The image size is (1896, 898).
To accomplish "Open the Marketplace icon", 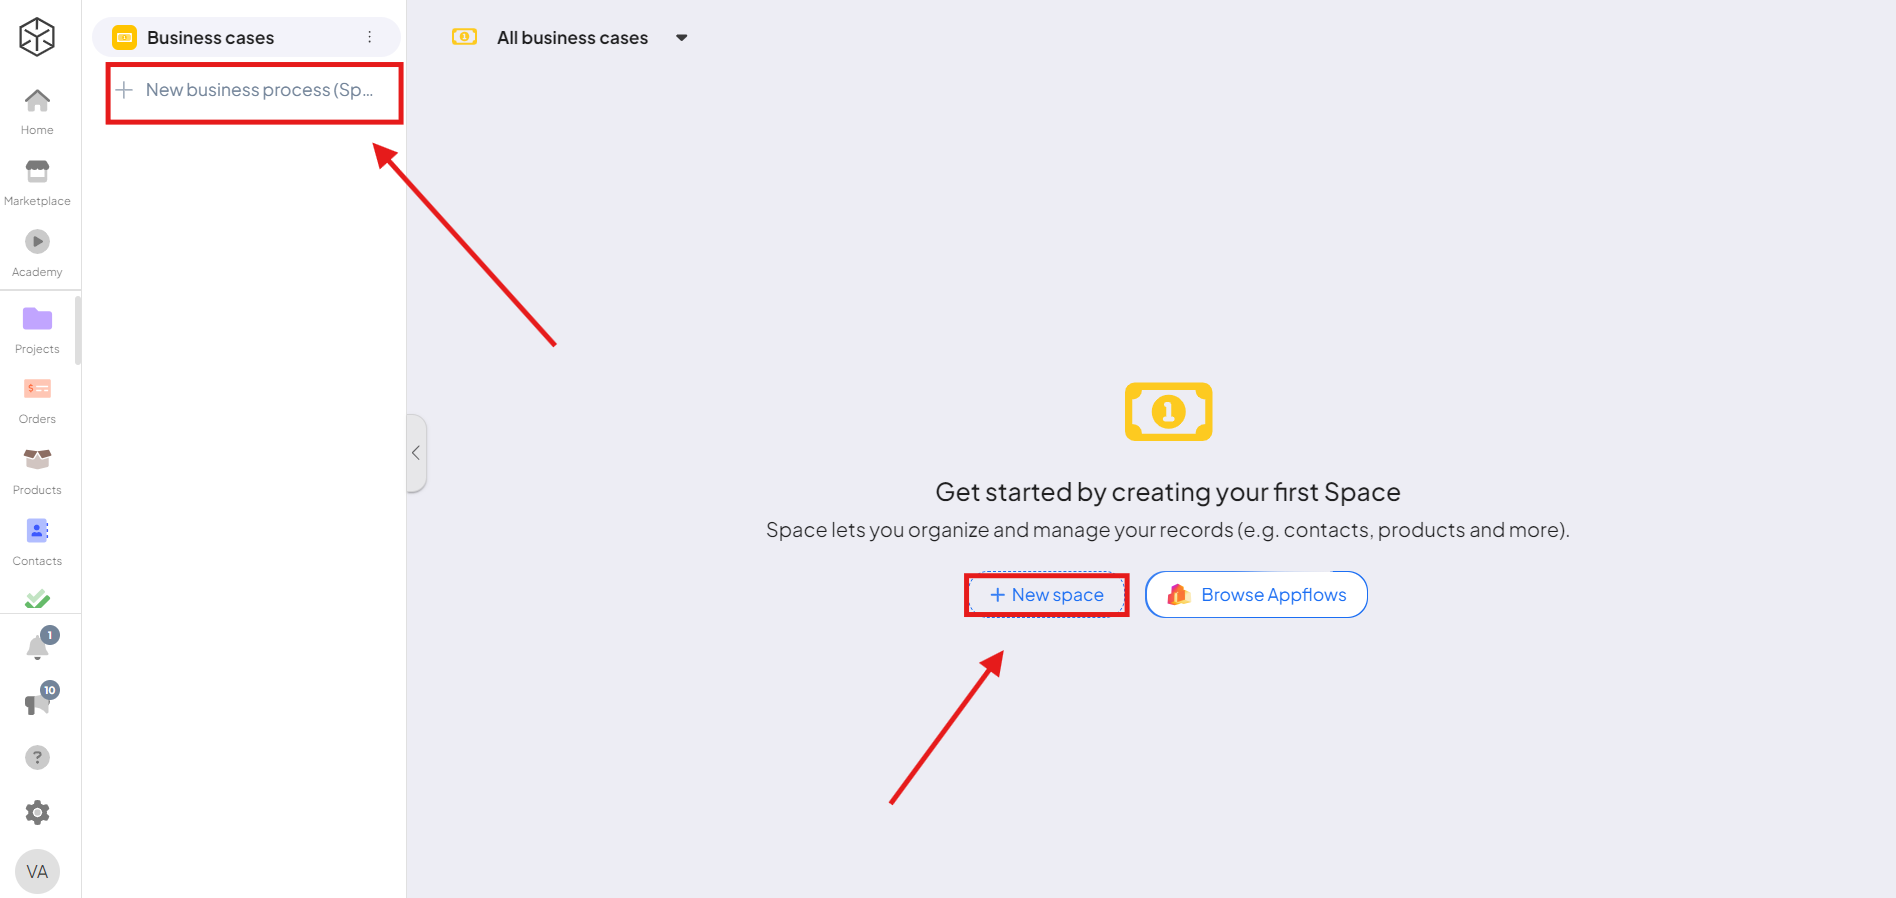I will pyautogui.click(x=37, y=182).
